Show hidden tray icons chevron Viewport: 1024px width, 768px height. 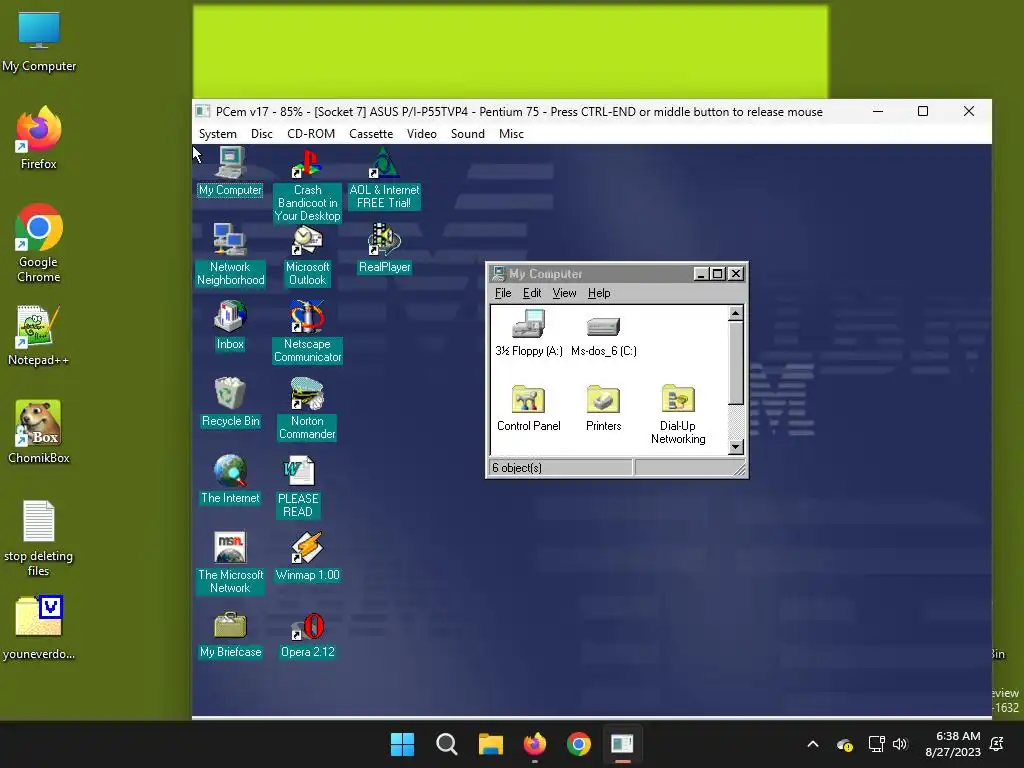(x=813, y=744)
